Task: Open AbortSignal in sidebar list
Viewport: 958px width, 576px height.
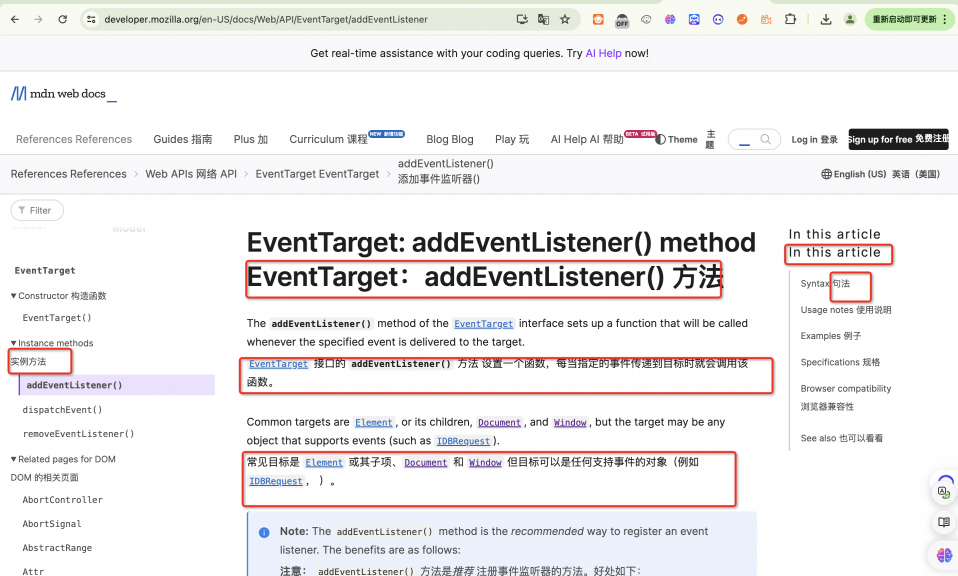Action: click(x=52, y=523)
